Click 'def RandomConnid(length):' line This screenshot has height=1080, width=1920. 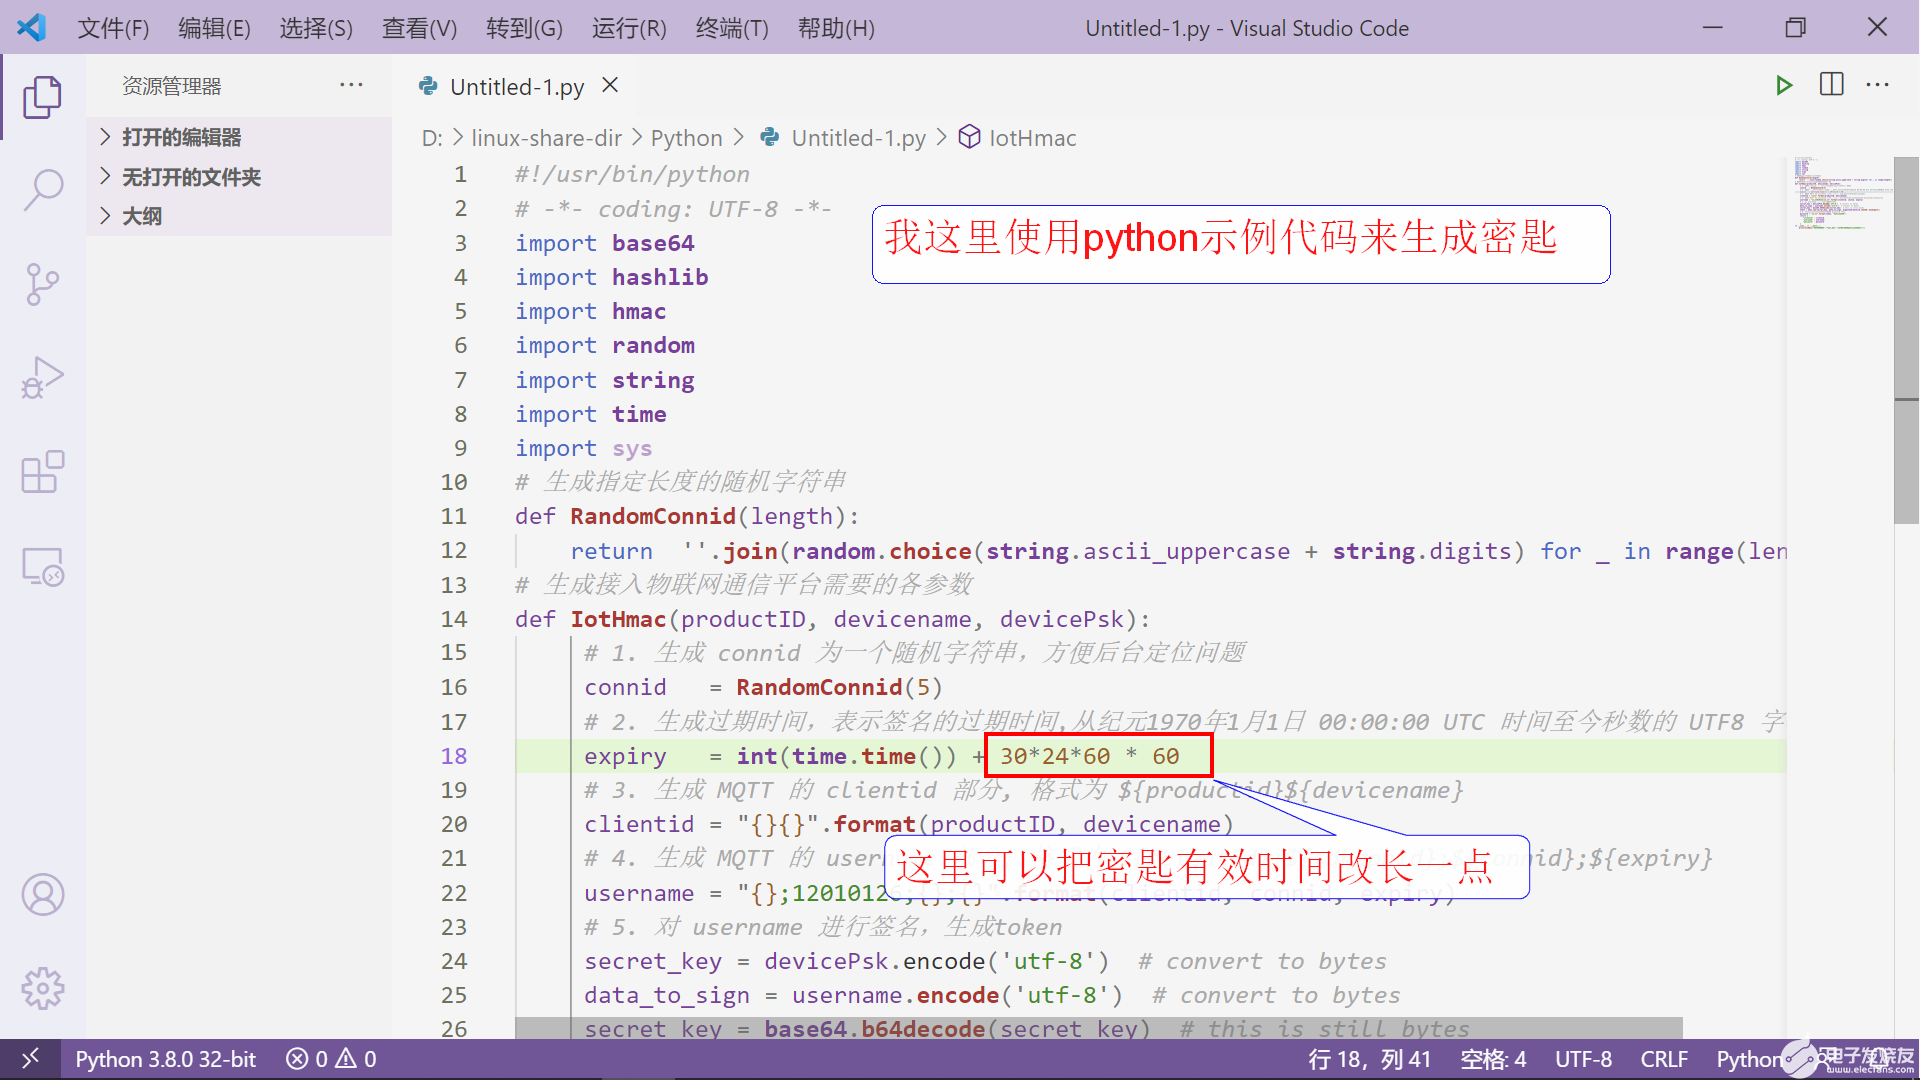coord(686,516)
